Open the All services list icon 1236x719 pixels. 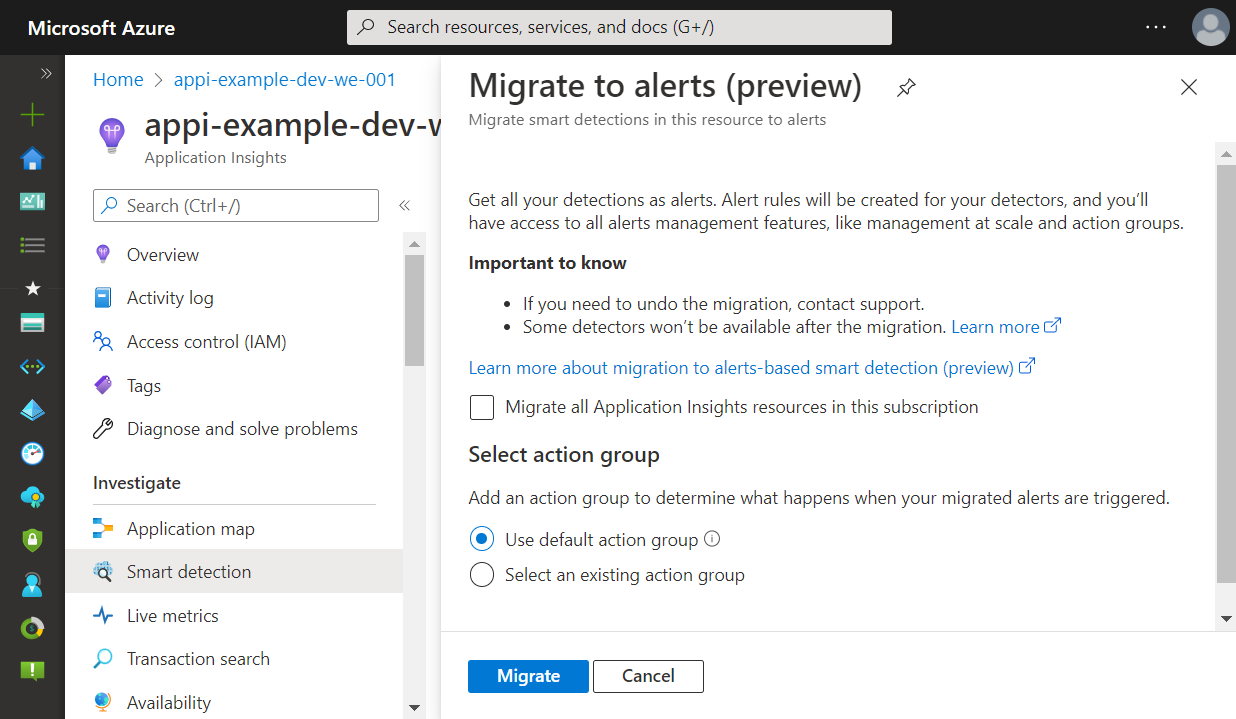(32, 245)
